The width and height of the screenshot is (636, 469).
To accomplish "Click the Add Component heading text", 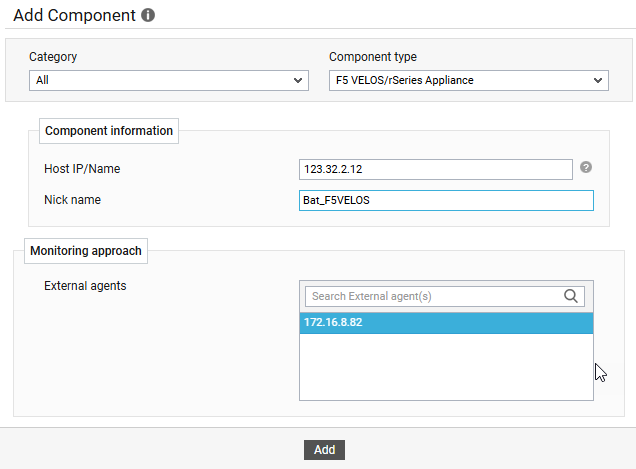I will click(x=74, y=17).
